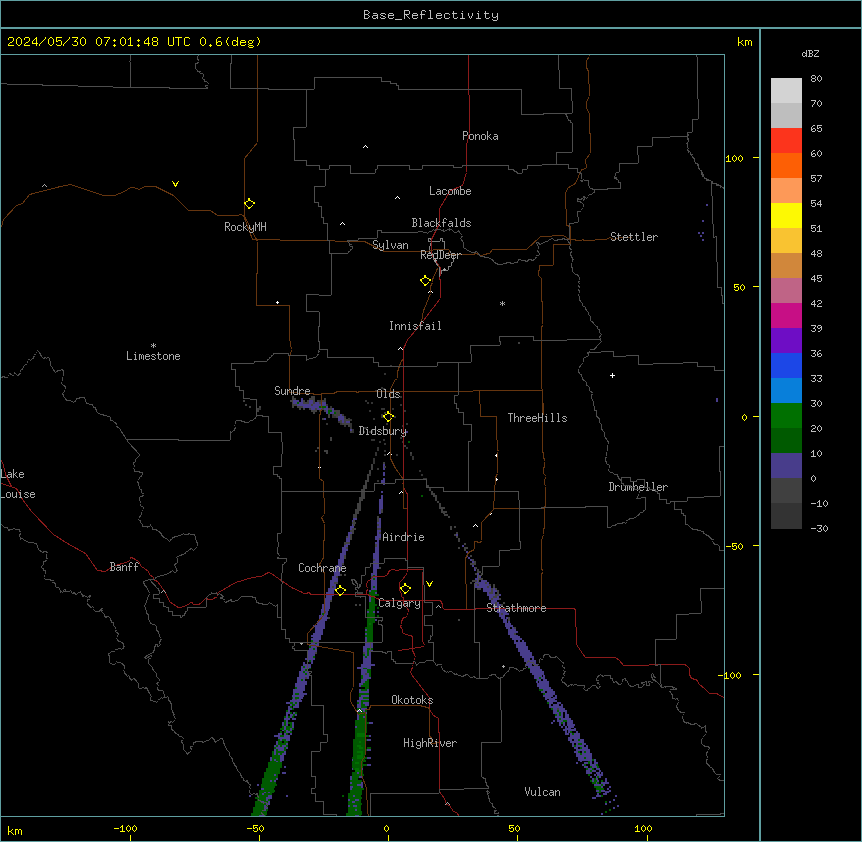Click the Calgary city label
The height and width of the screenshot is (842, 862).
(399, 603)
